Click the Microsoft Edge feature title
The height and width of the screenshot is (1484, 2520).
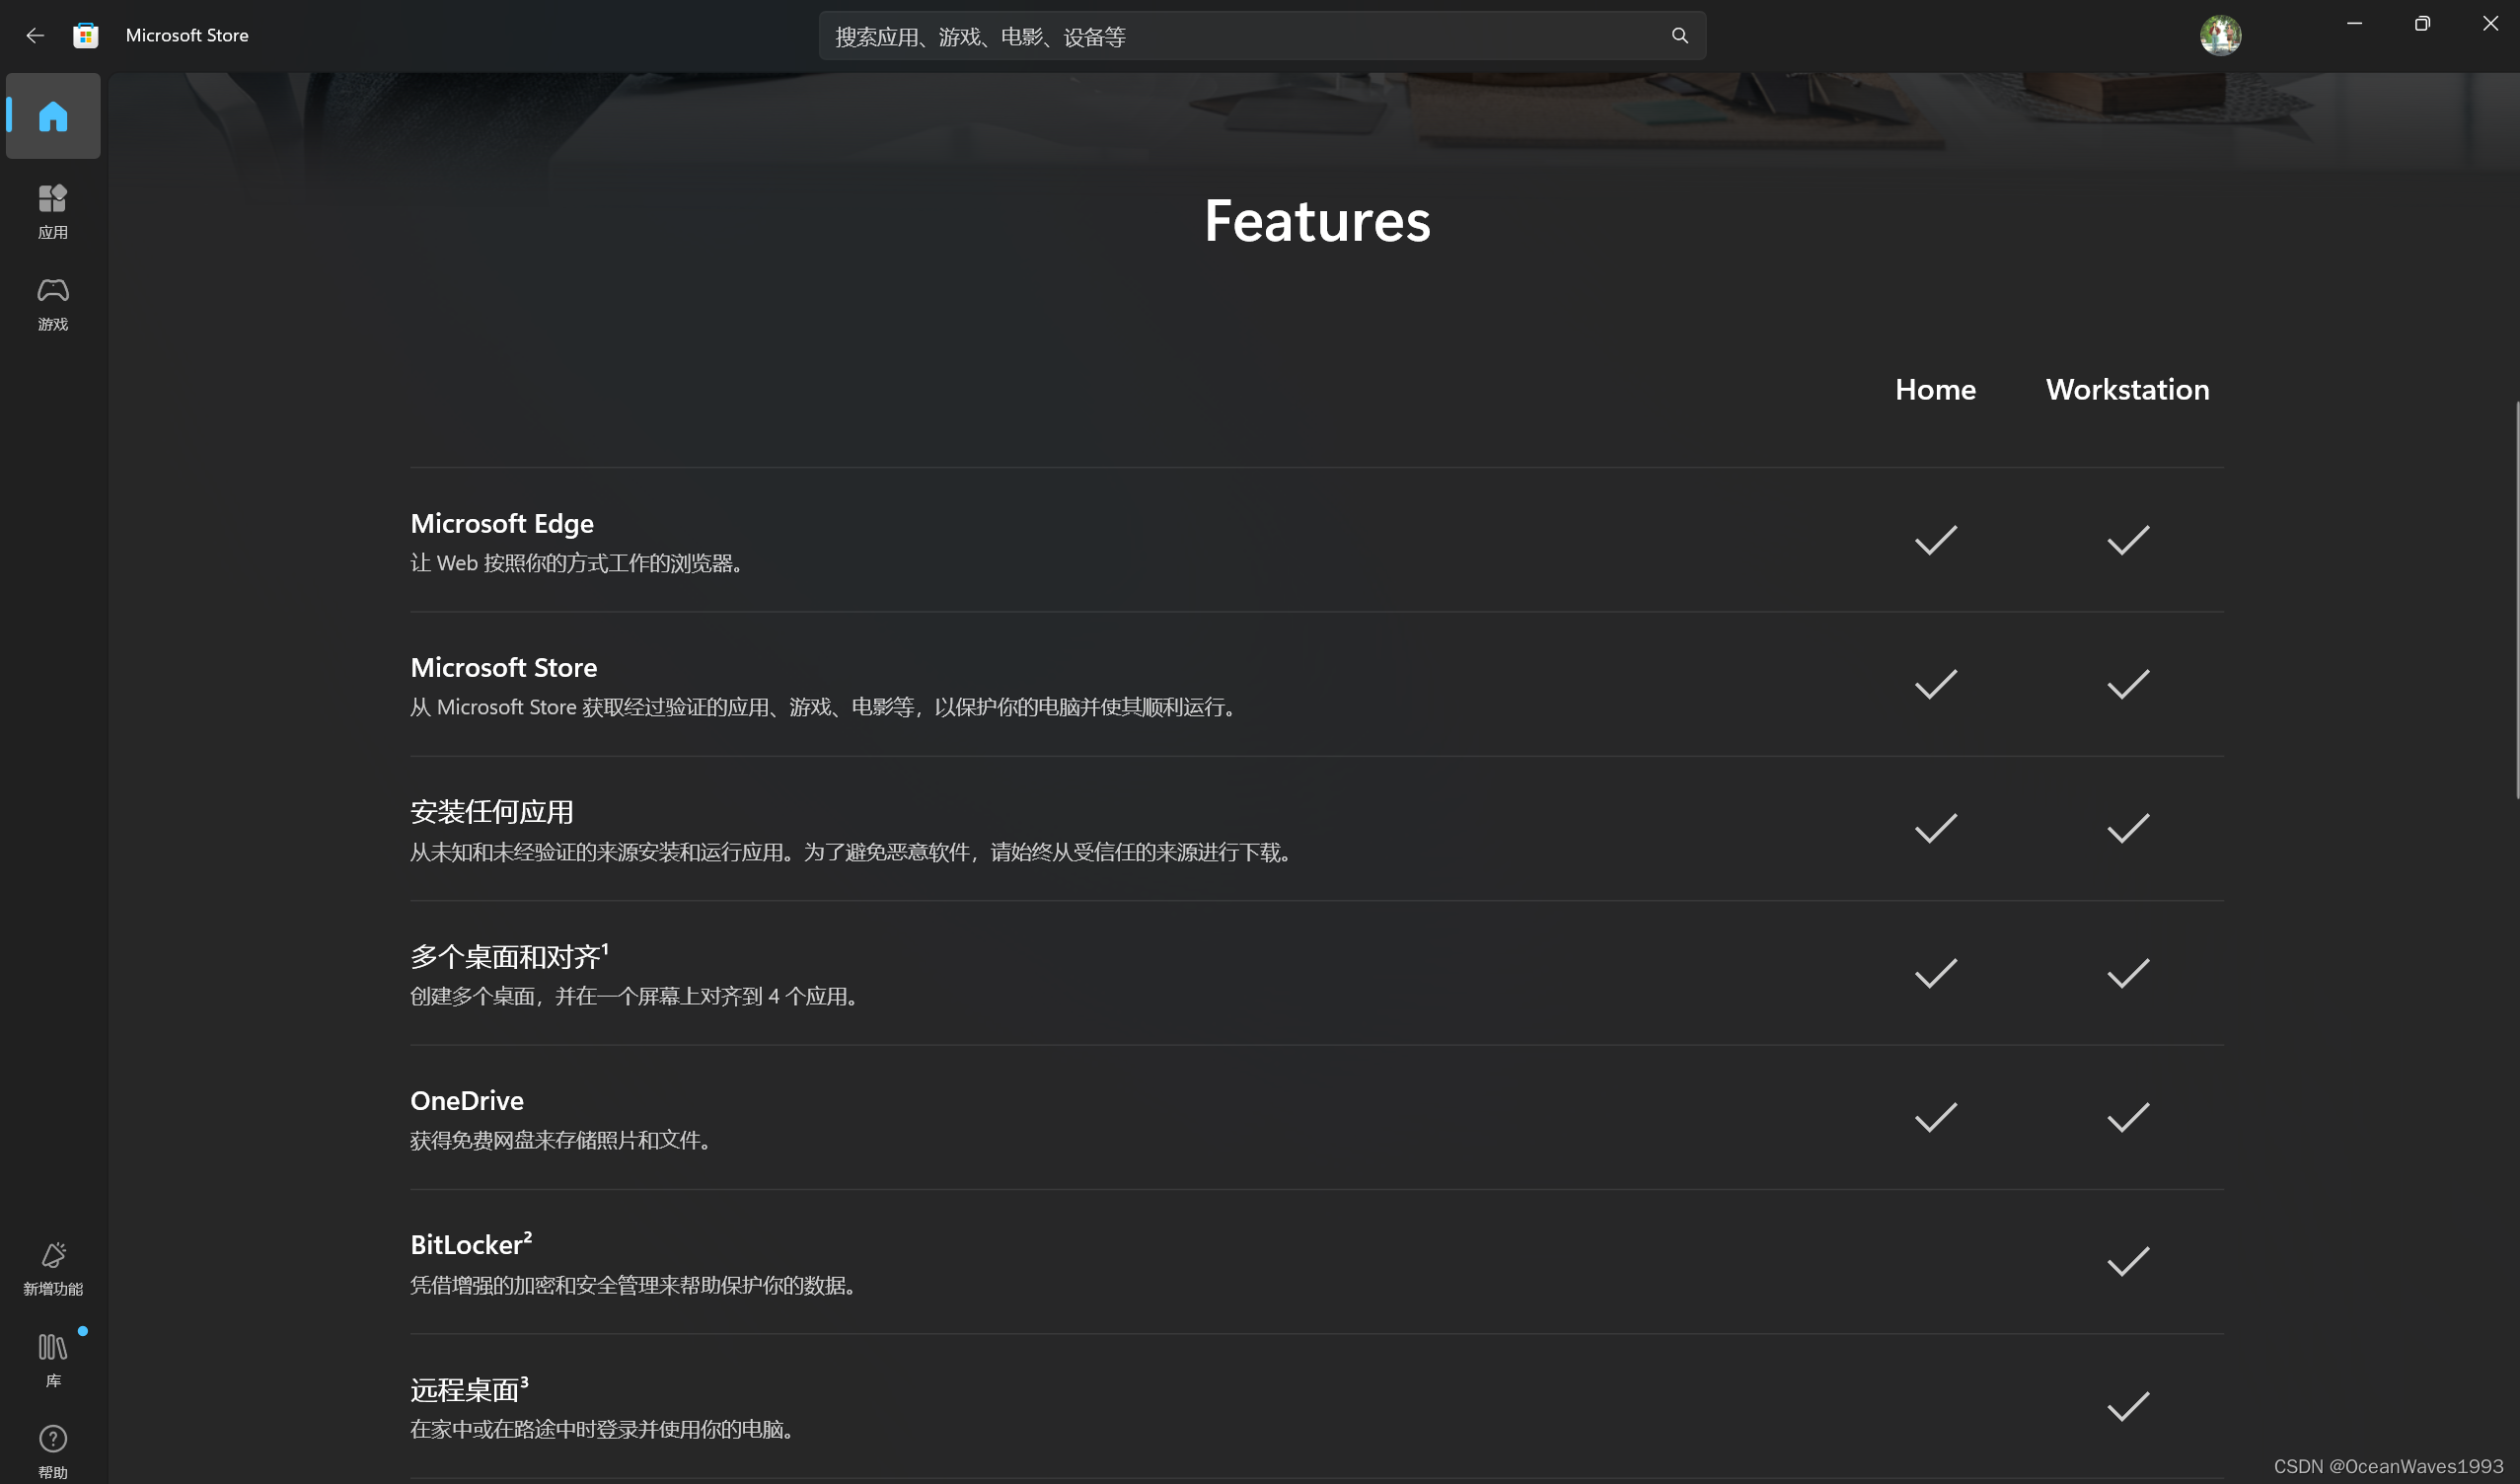501,523
